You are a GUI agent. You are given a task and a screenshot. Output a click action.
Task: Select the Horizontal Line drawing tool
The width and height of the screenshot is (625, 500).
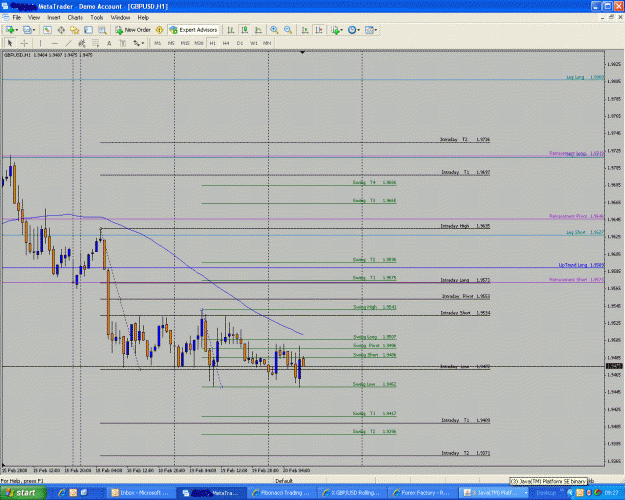point(55,43)
